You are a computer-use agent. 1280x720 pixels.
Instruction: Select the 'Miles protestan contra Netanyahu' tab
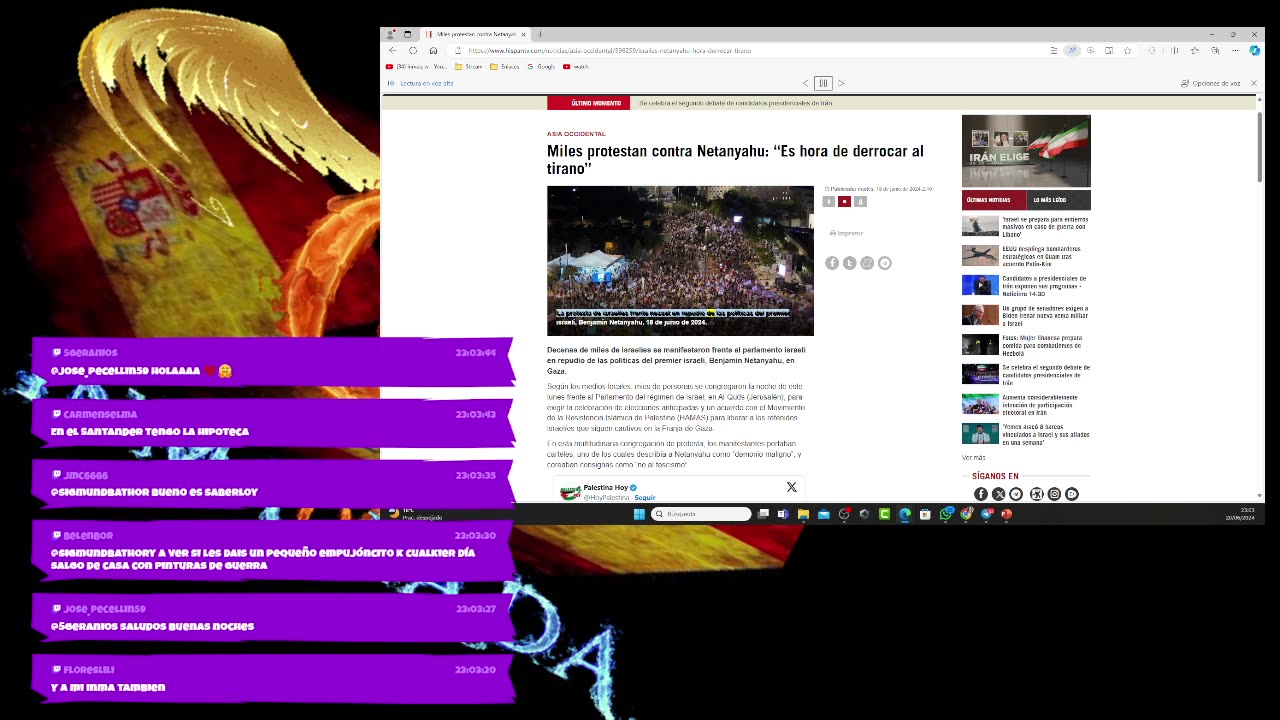tap(476, 34)
